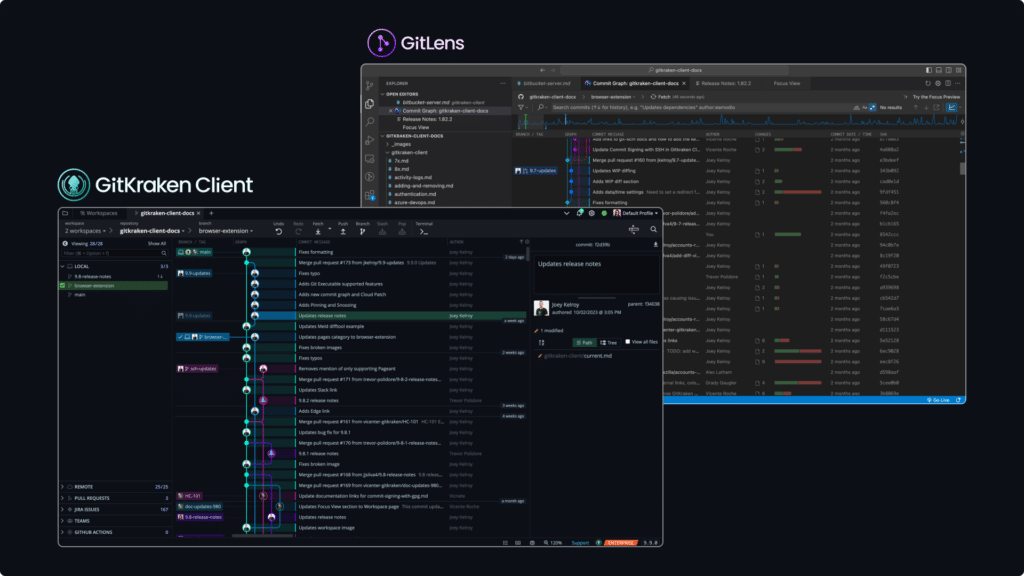Open Run and Debug in GitLens activity bar
Image resolution: width=1024 pixels, height=576 pixels.
pyautogui.click(x=370, y=140)
